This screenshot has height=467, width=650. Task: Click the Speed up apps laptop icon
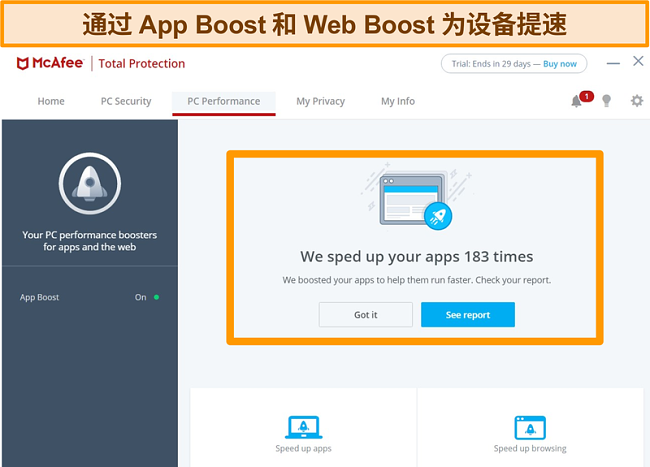pyautogui.click(x=303, y=427)
